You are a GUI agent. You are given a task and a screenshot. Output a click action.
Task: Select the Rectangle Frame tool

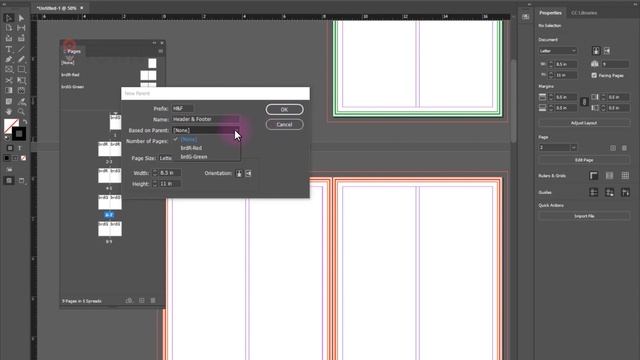(x=9, y=70)
